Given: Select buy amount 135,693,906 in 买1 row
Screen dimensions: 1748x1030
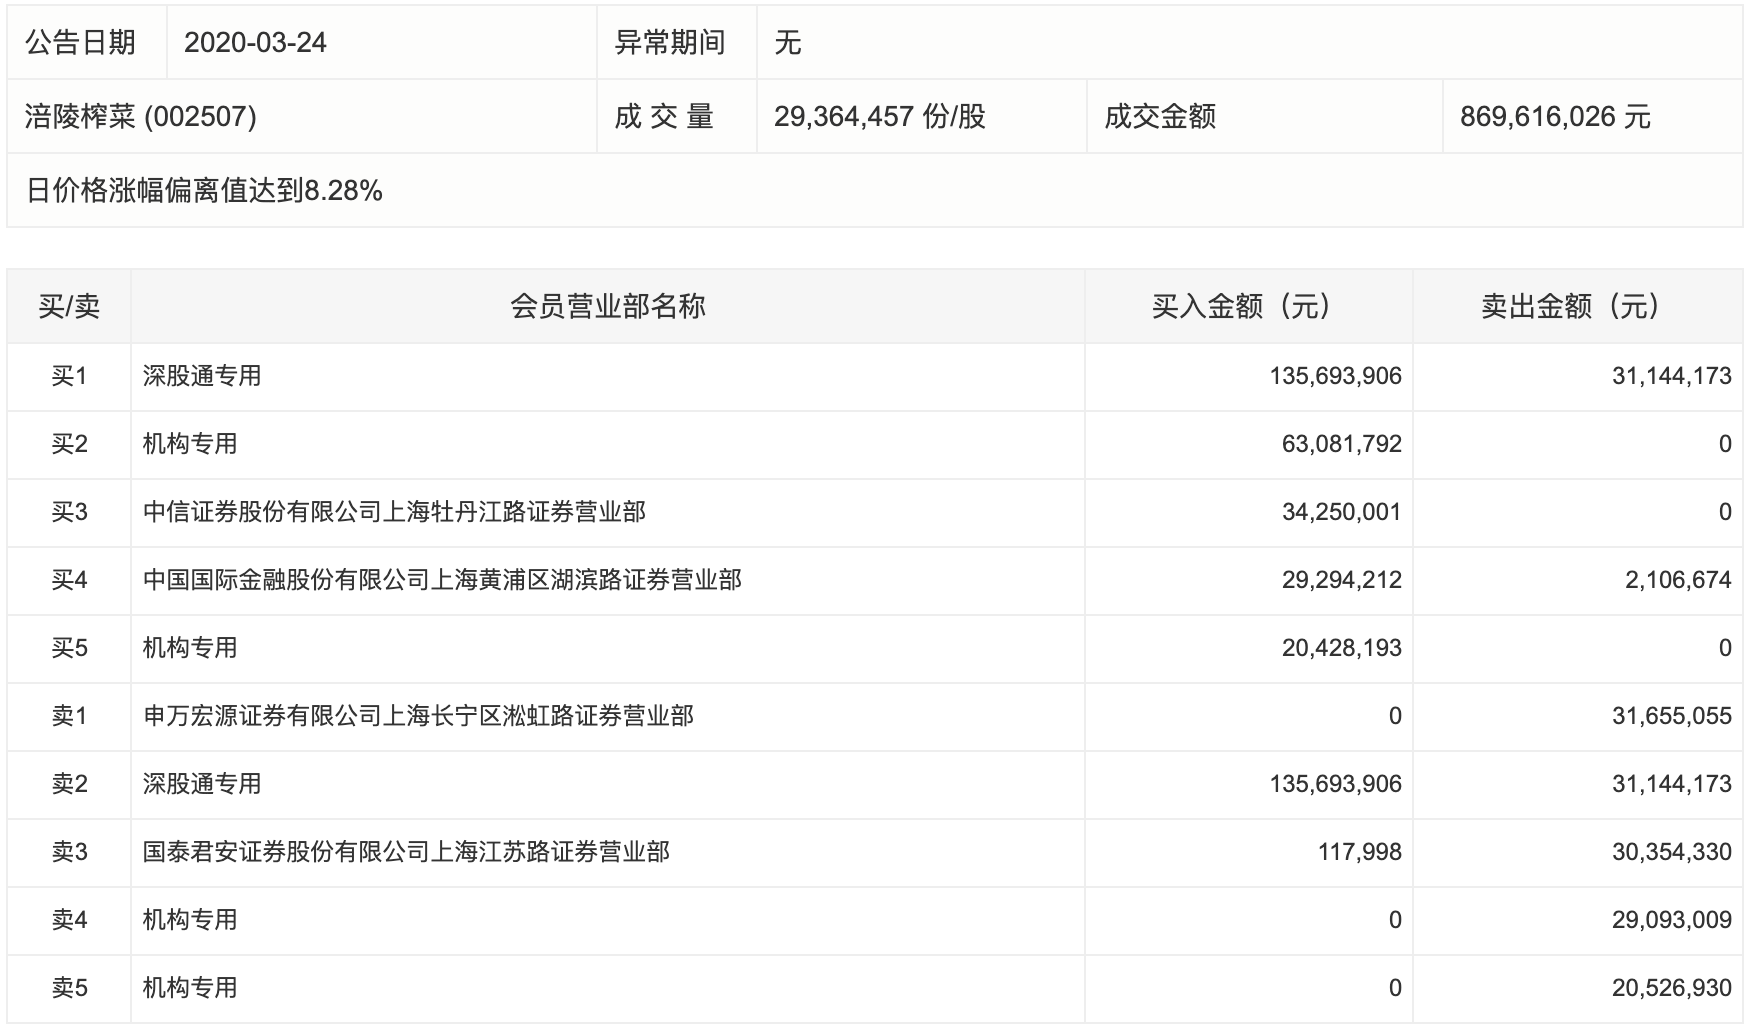Looking at the screenshot, I should pyautogui.click(x=1336, y=376).
